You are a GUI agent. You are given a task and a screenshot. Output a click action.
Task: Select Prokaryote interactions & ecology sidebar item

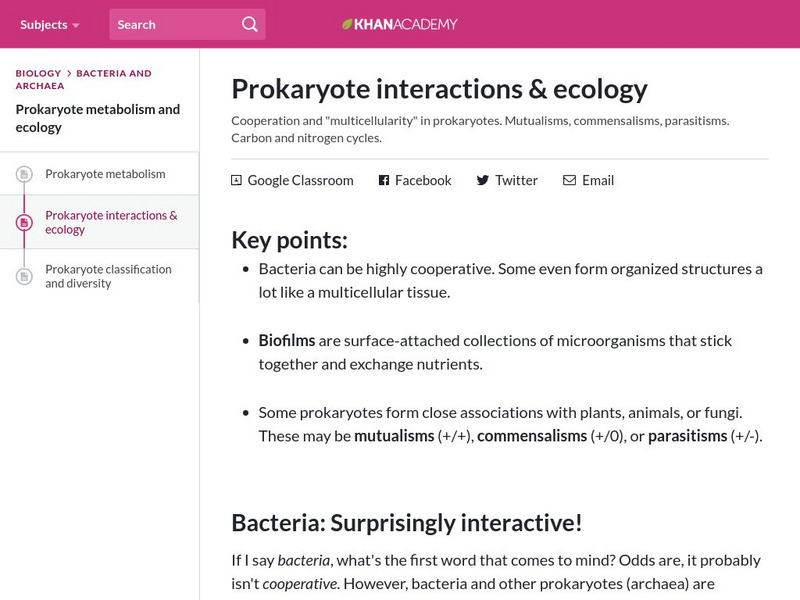point(111,222)
